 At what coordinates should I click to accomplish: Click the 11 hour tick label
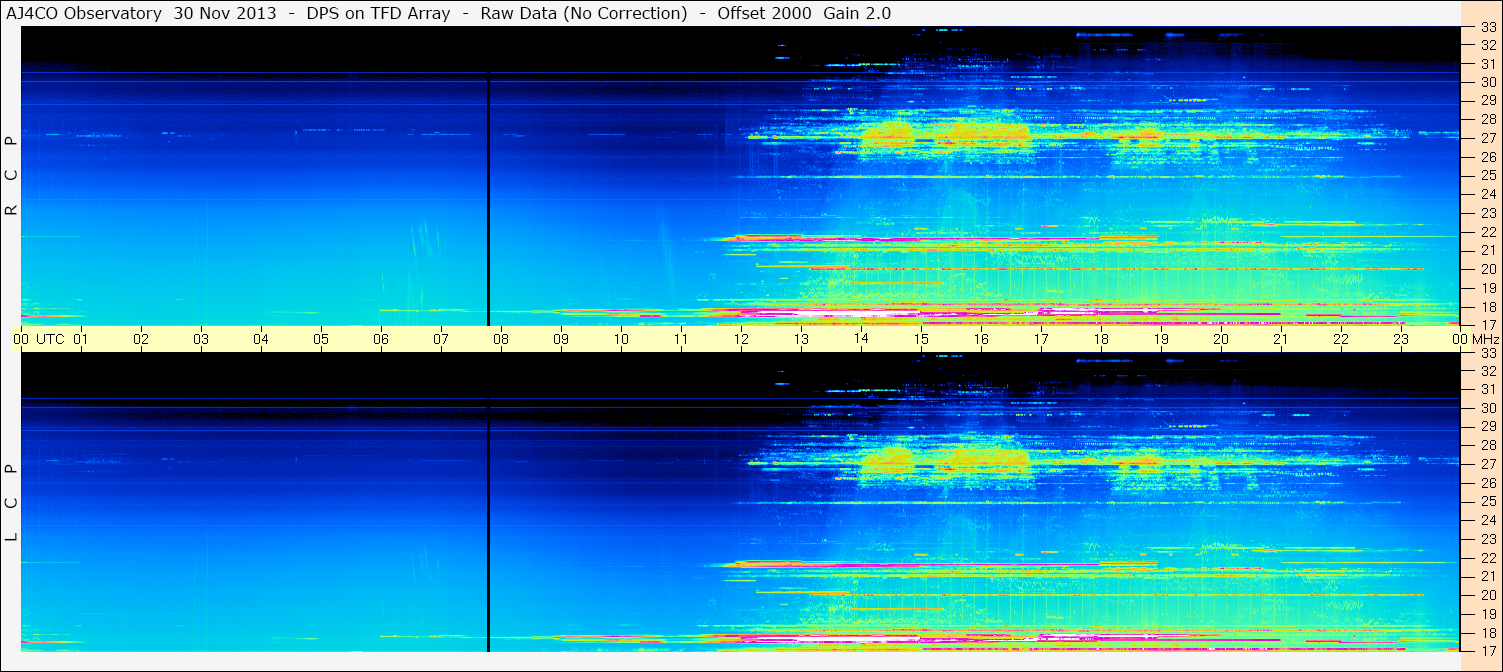tap(681, 339)
